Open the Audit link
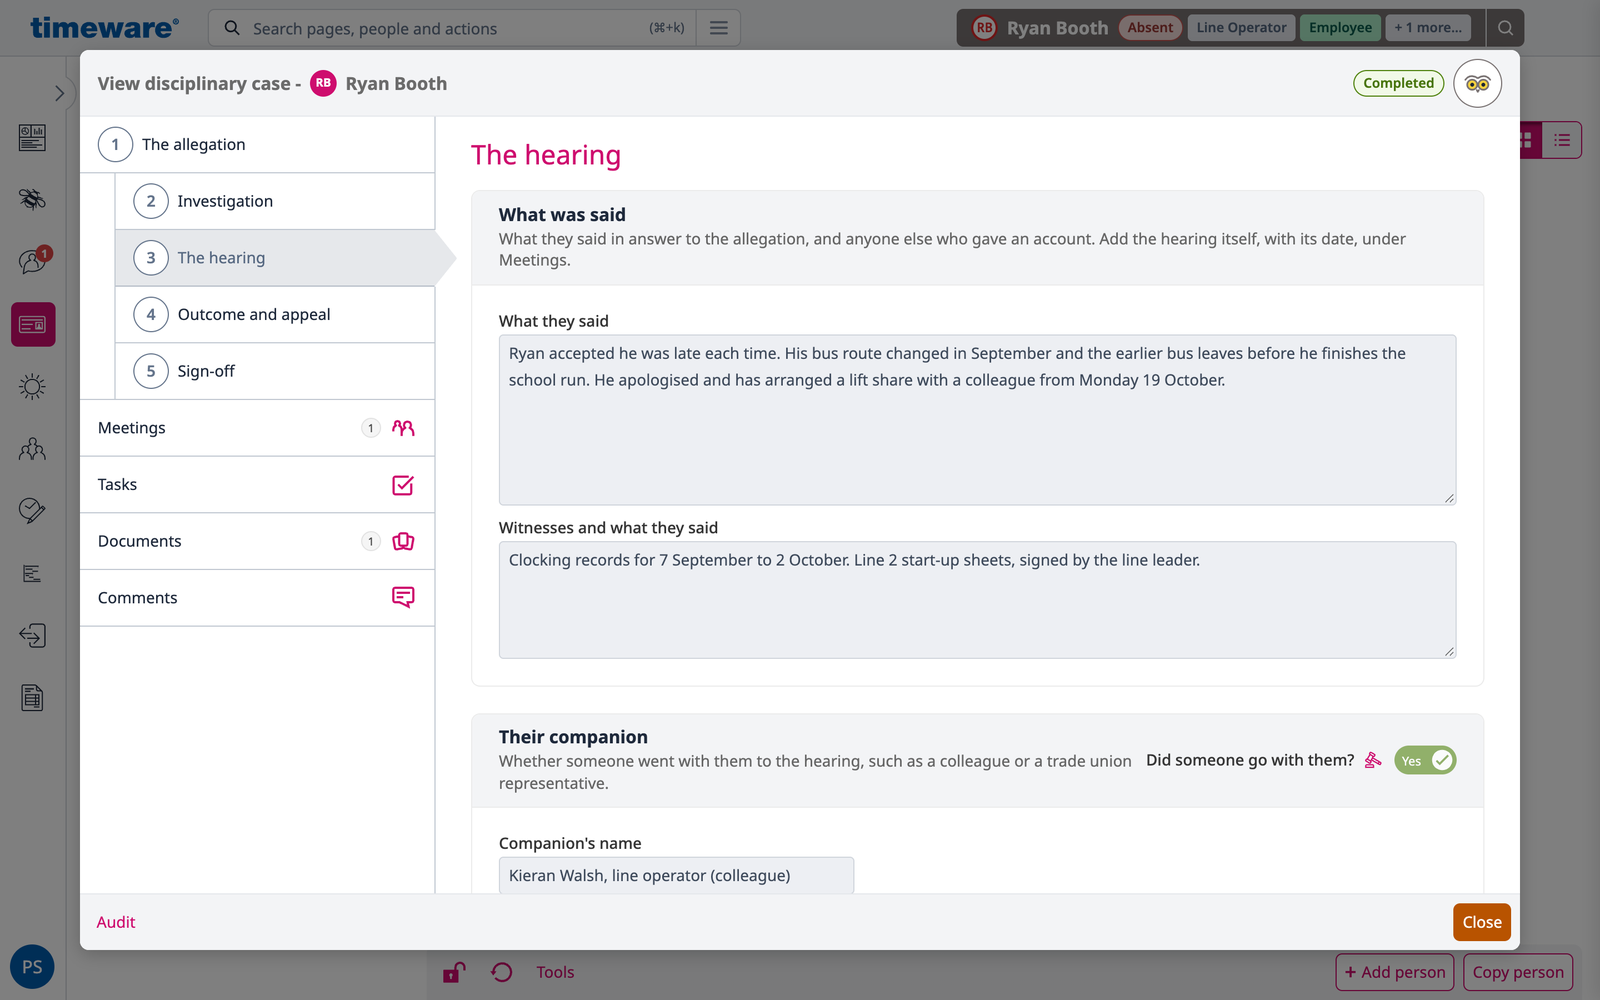This screenshot has height=1000, width=1600. click(x=116, y=922)
